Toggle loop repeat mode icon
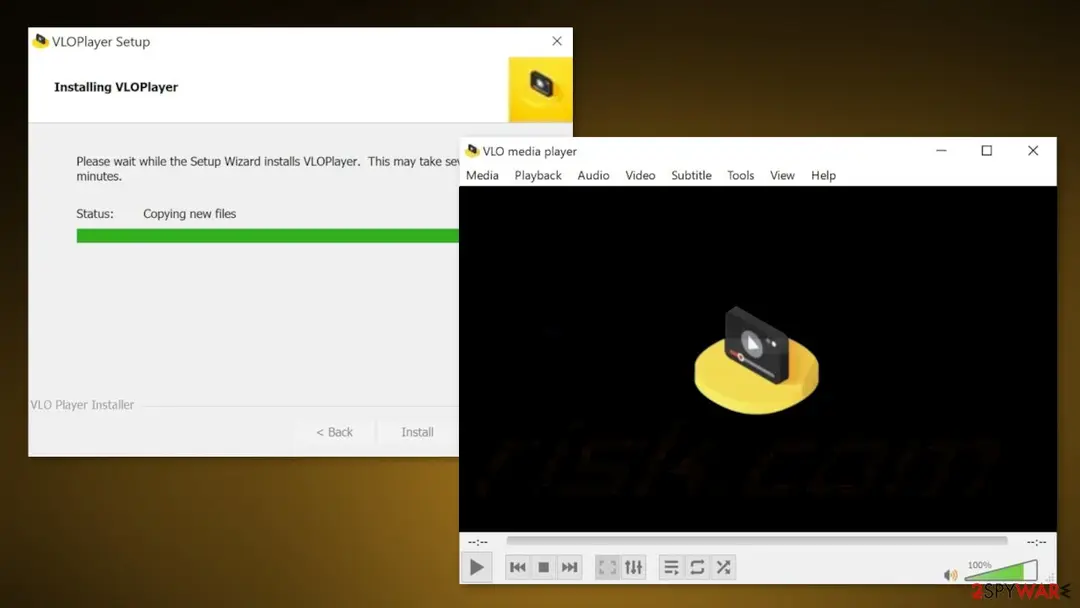1080x608 pixels. (x=697, y=567)
